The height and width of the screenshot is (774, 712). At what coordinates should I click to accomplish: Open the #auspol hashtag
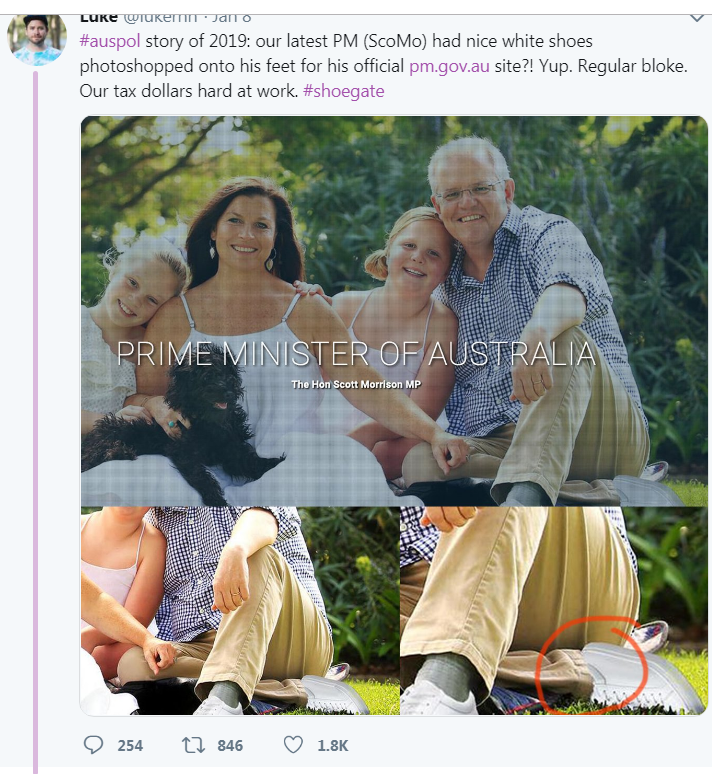110,40
